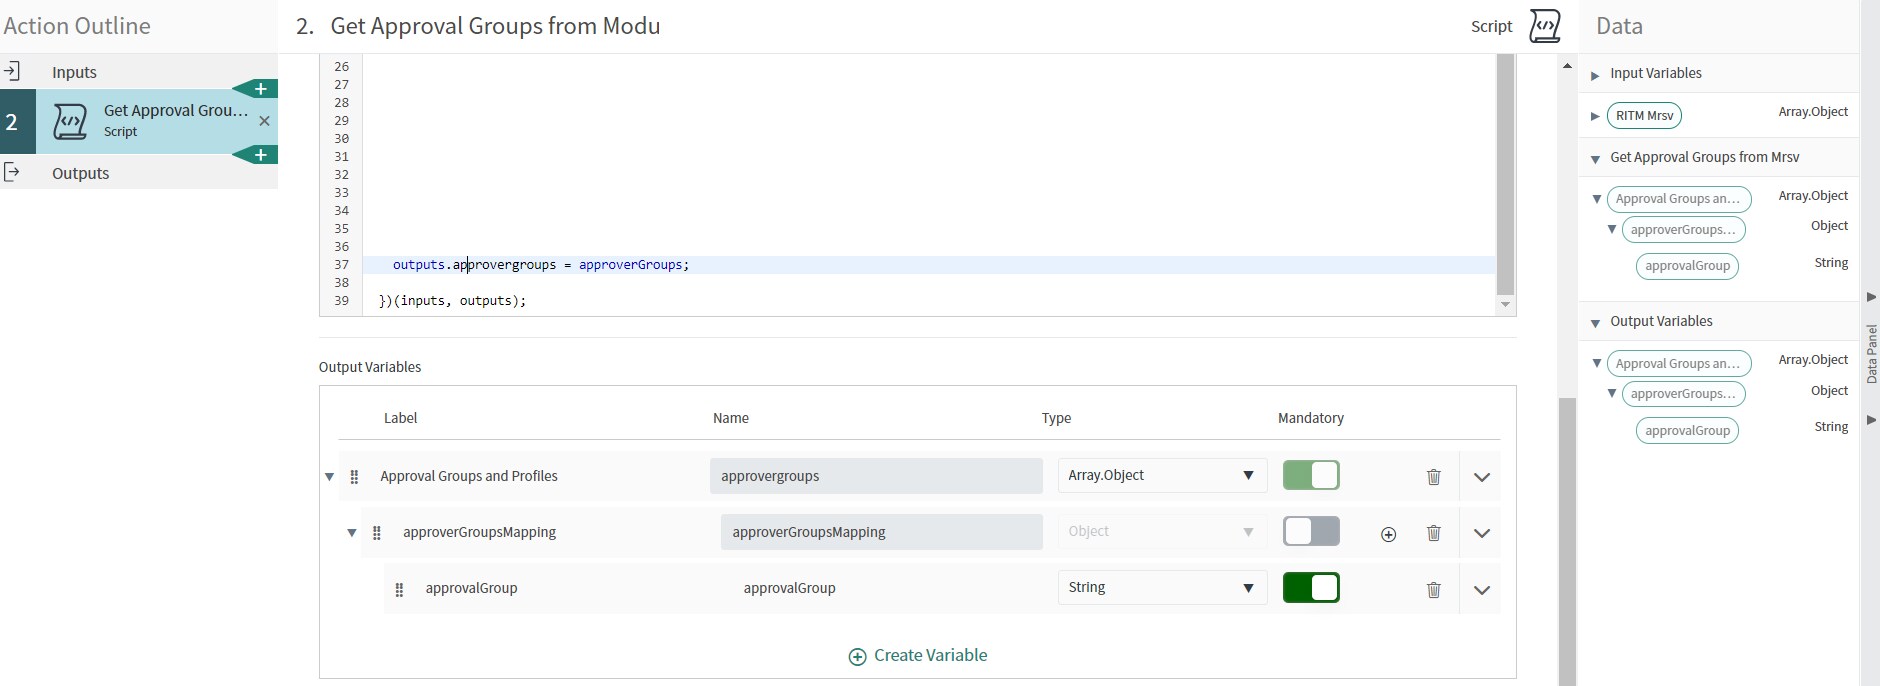Click trash icon for approverGroupsMapping row

click(x=1433, y=533)
